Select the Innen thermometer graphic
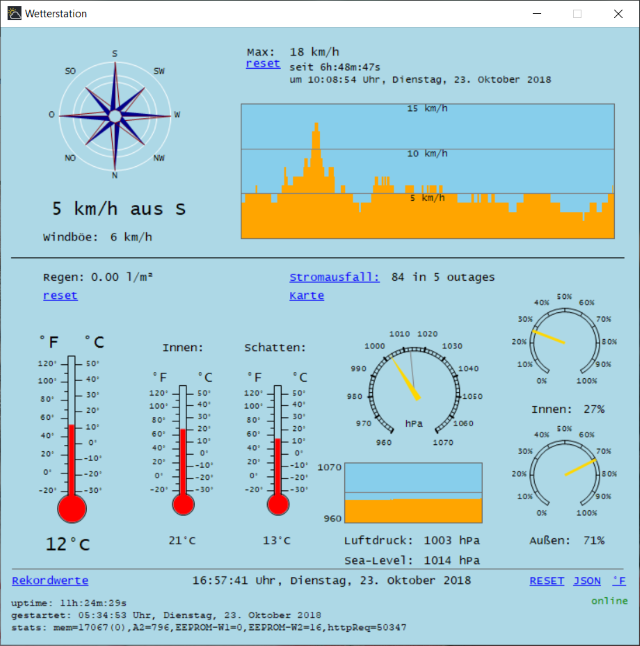Screen dimensions: 640x646 tap(183, 450)
